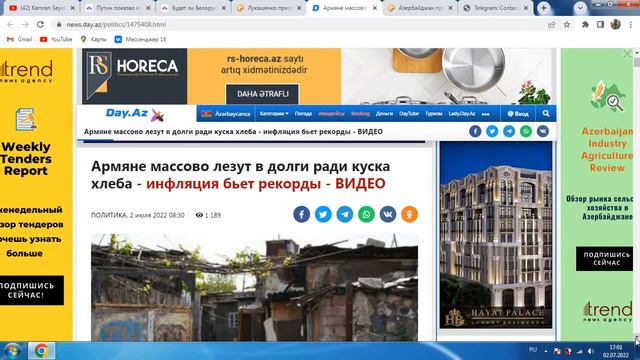Open the Деньги menu item

pos(384,113)
